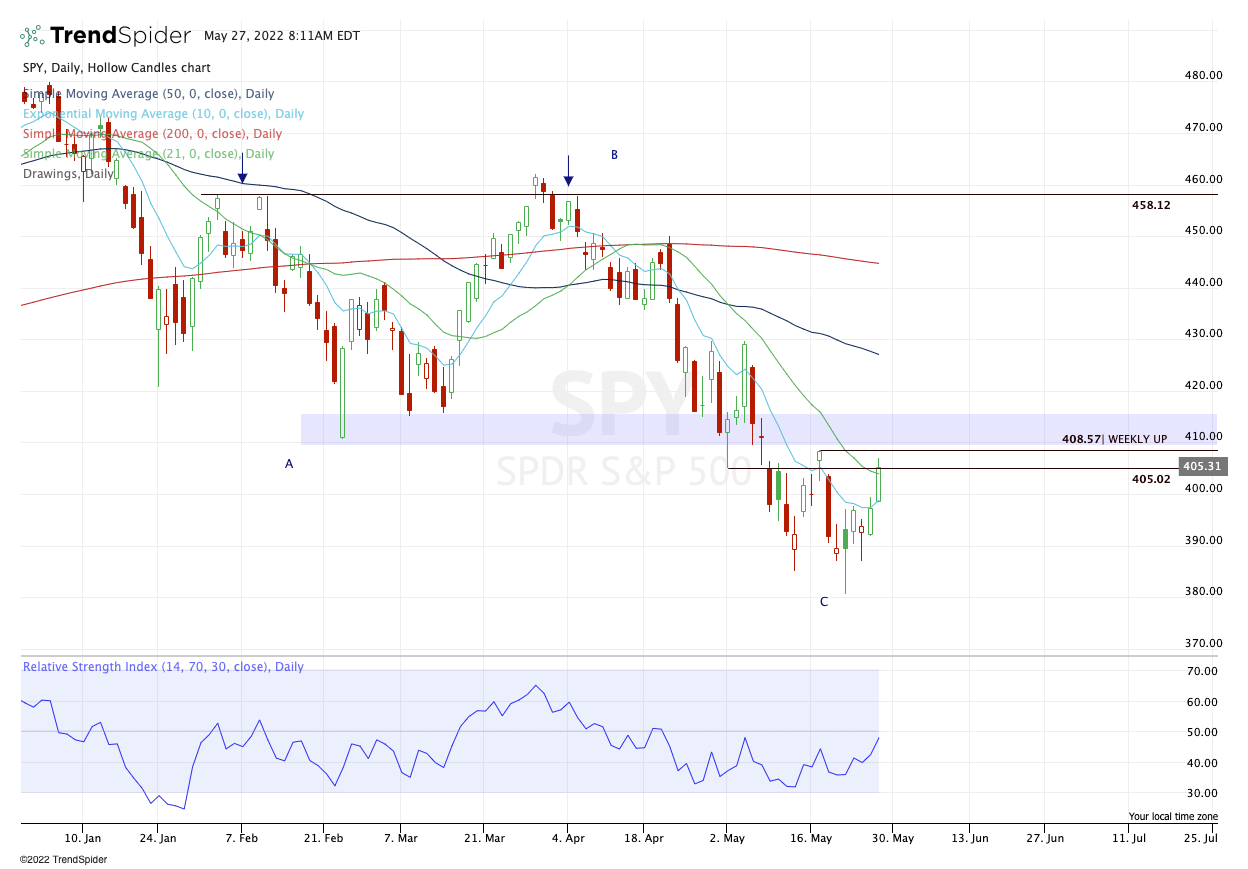
Task: Select the Simple Moving Average 200 legend entry
Action: tap(152, 134)
